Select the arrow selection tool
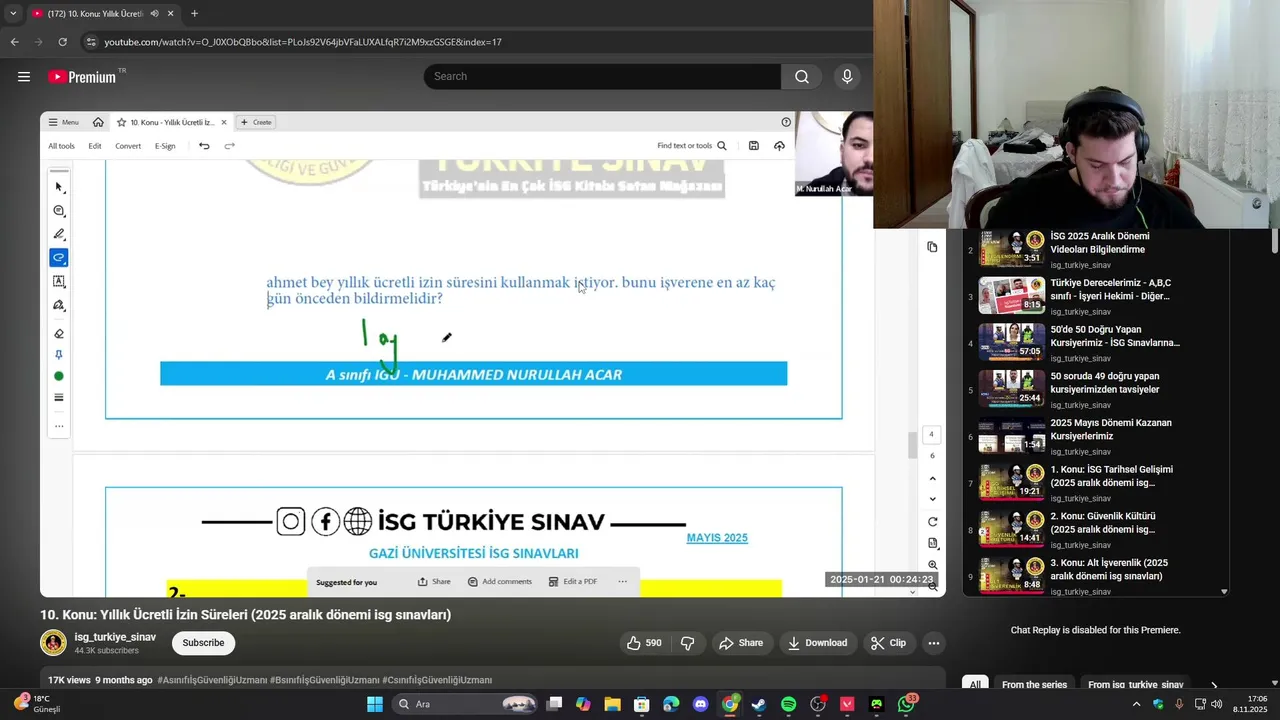The height and width of the screenshot is (720, 1280). [59, 187]
